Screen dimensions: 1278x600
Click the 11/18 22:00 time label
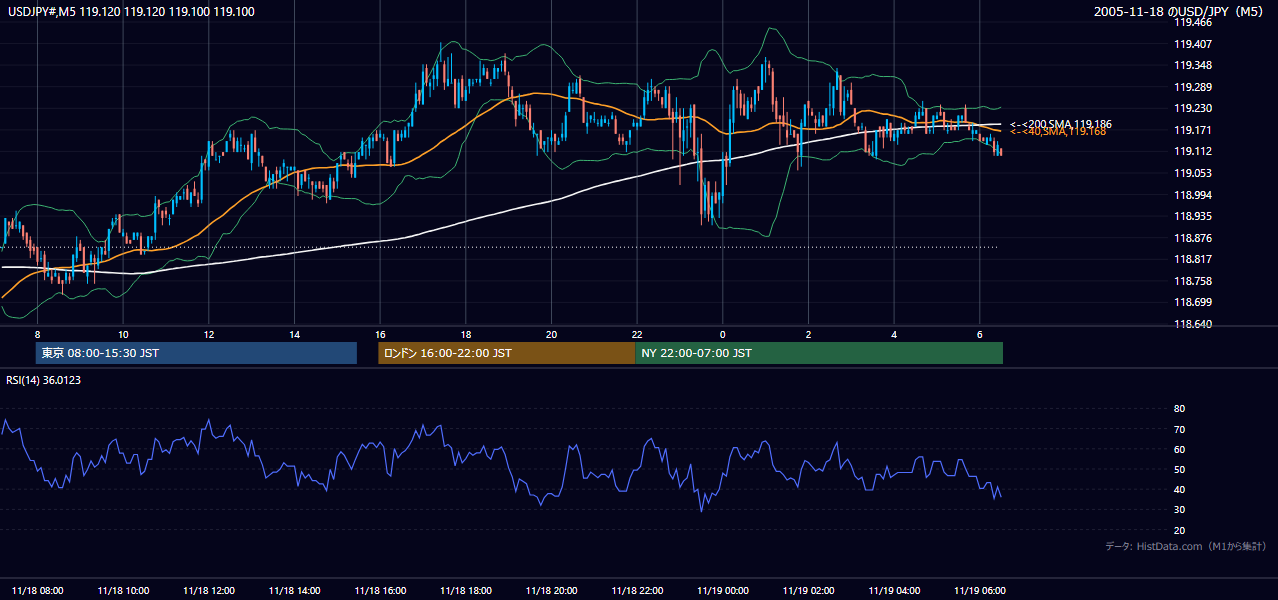pyautogui.click(x=638, y=590)
